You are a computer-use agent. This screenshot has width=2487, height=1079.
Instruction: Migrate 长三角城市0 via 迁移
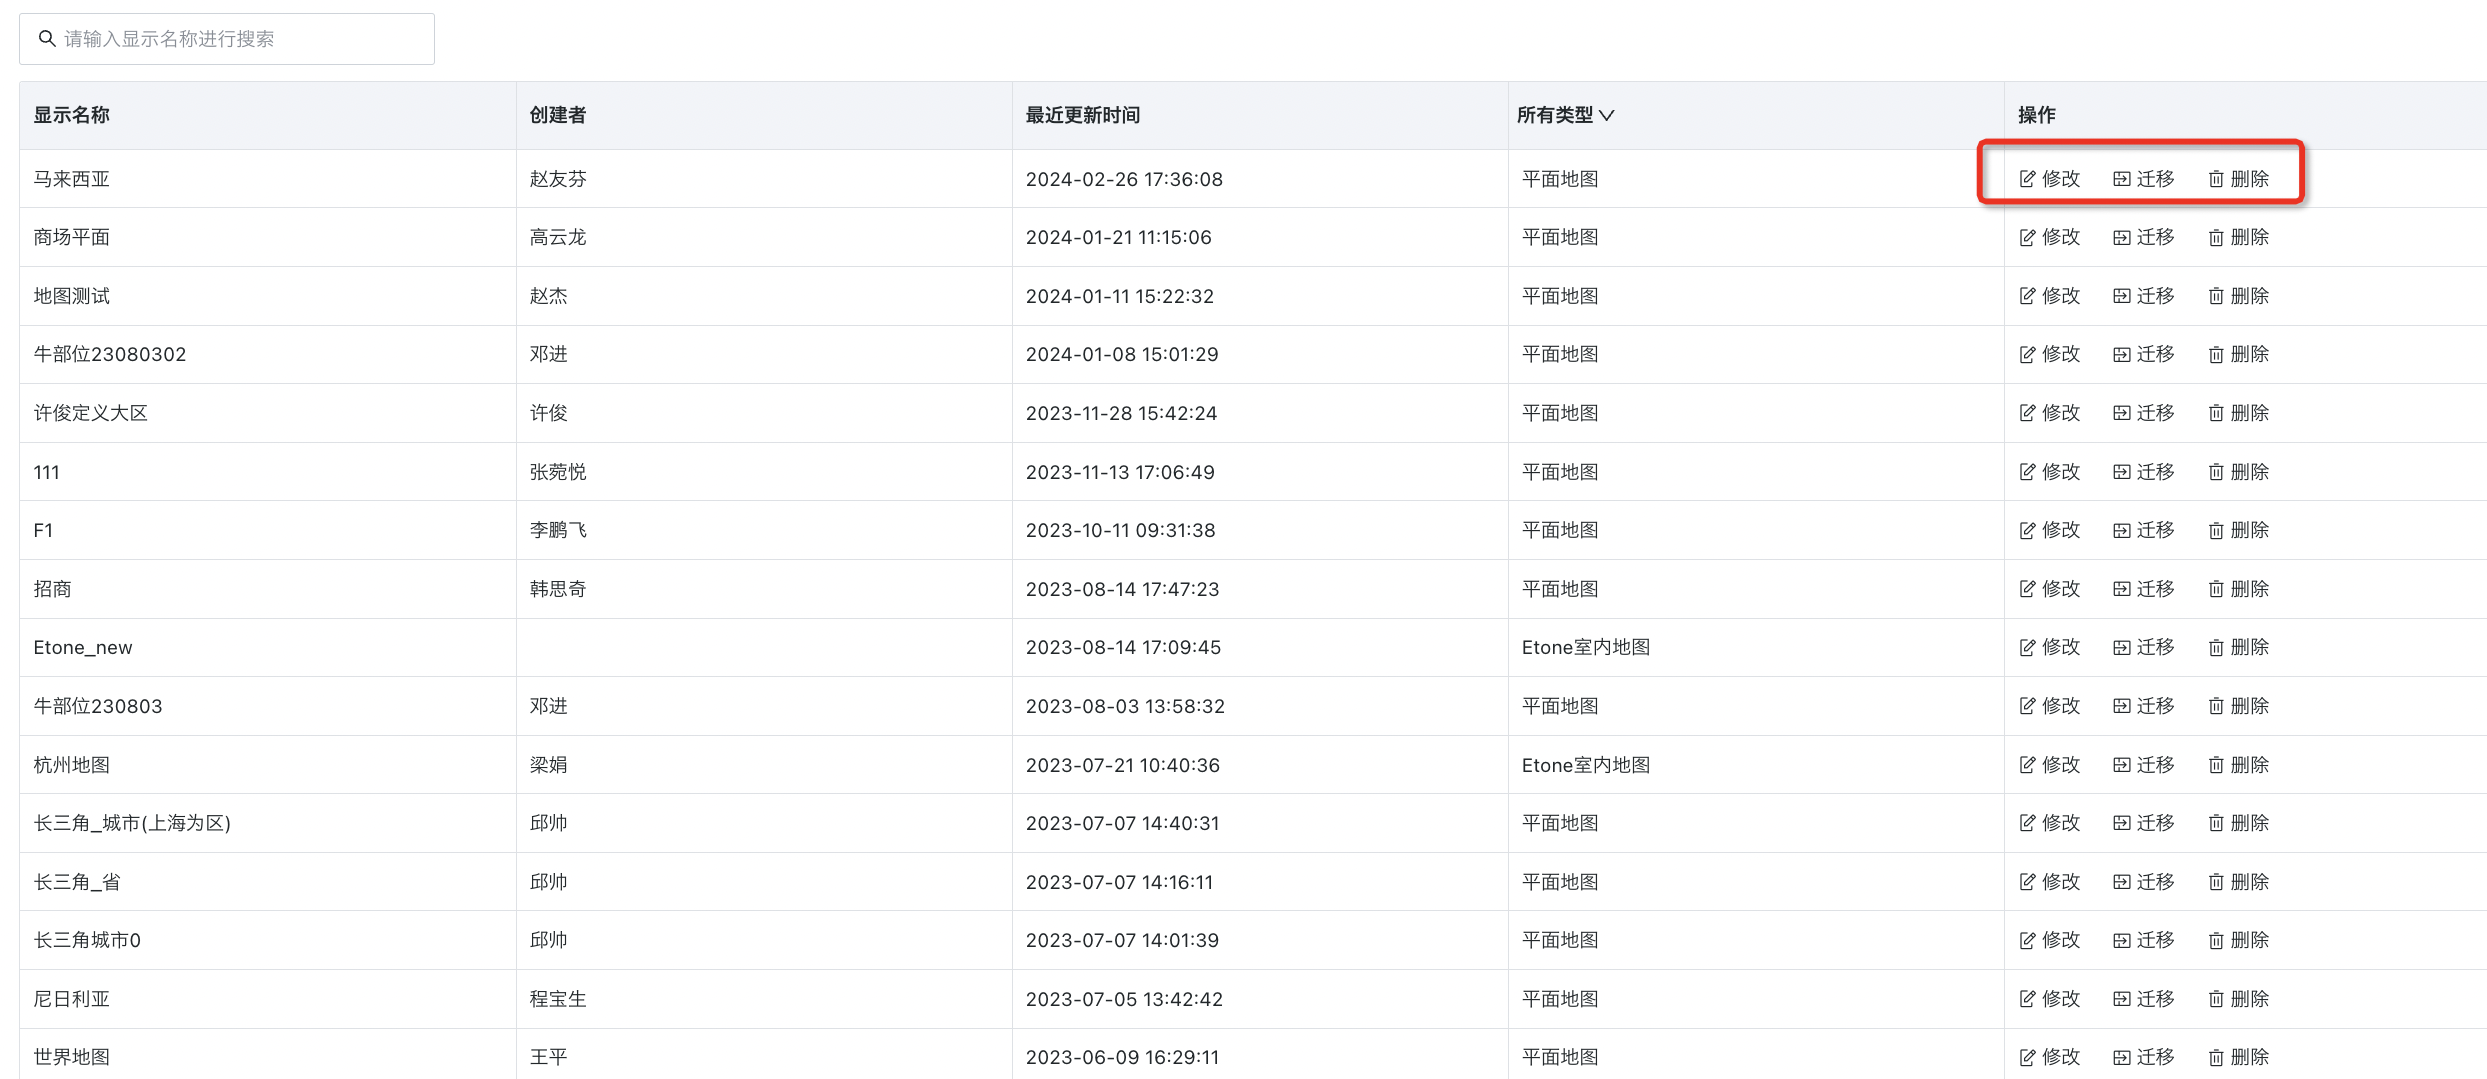click(x=2144, y=940)
